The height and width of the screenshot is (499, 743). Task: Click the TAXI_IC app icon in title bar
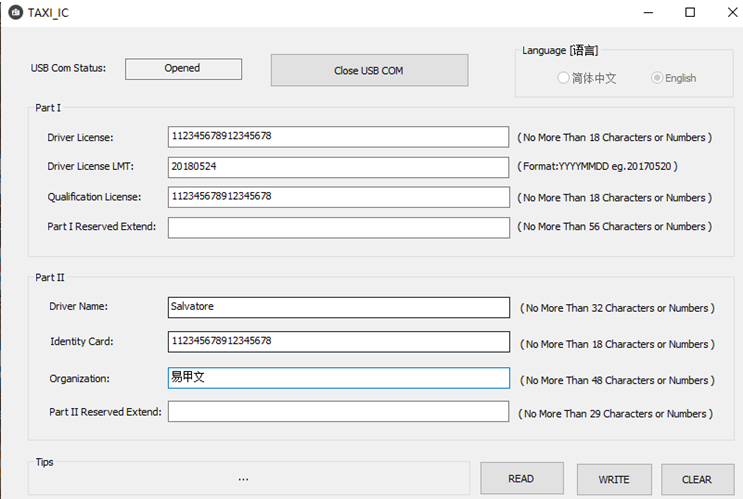click(15, 12)
